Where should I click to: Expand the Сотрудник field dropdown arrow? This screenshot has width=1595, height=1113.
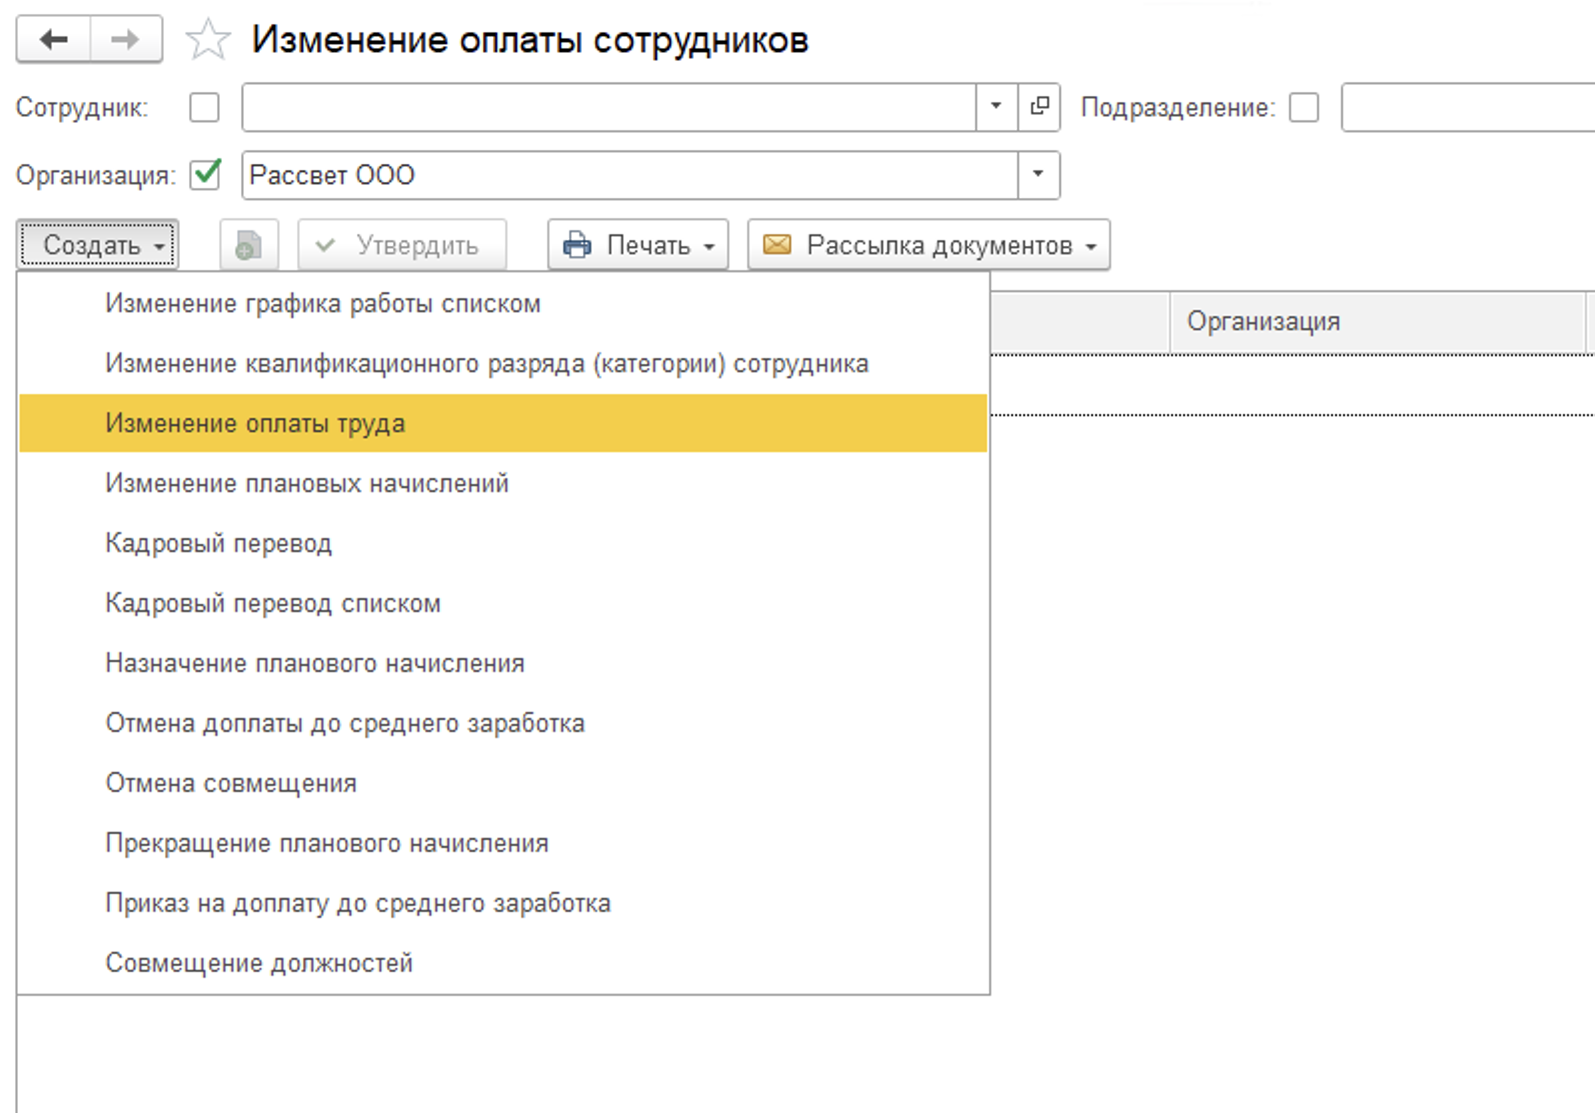click(996, 107)
